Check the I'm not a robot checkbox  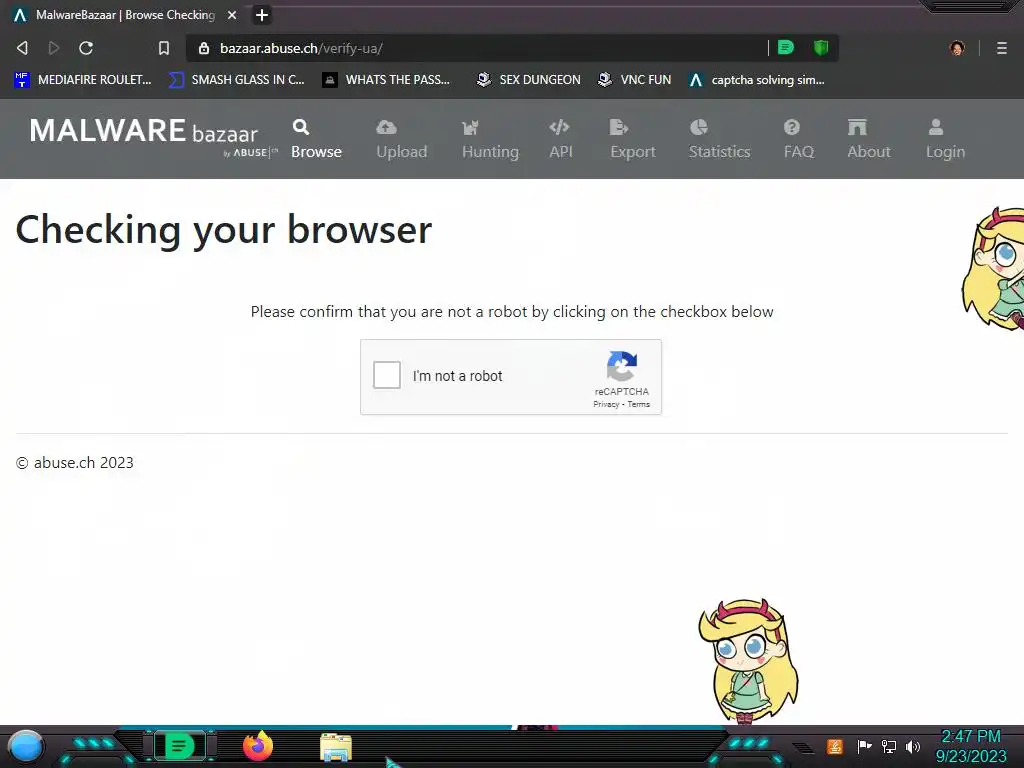387,375
